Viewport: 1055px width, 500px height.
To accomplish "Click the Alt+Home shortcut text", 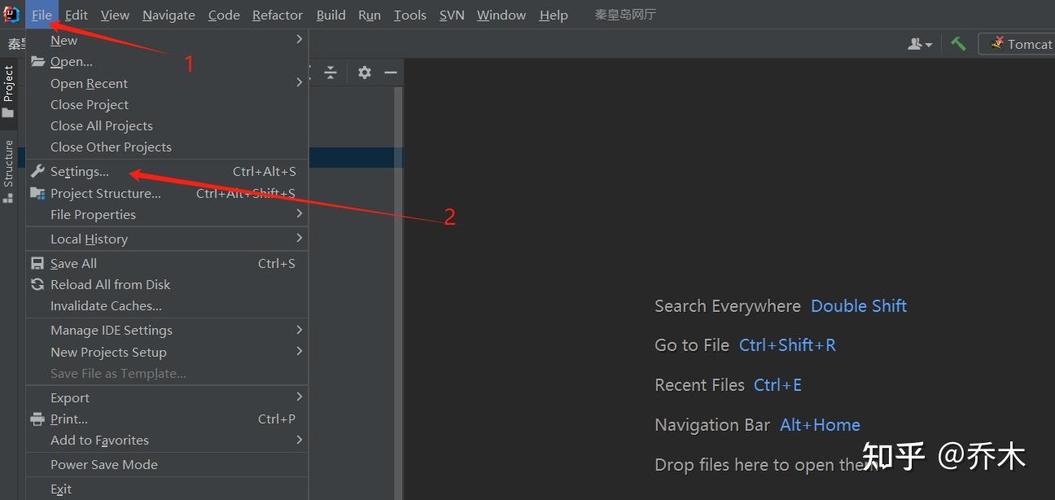I will coord(820,425).
